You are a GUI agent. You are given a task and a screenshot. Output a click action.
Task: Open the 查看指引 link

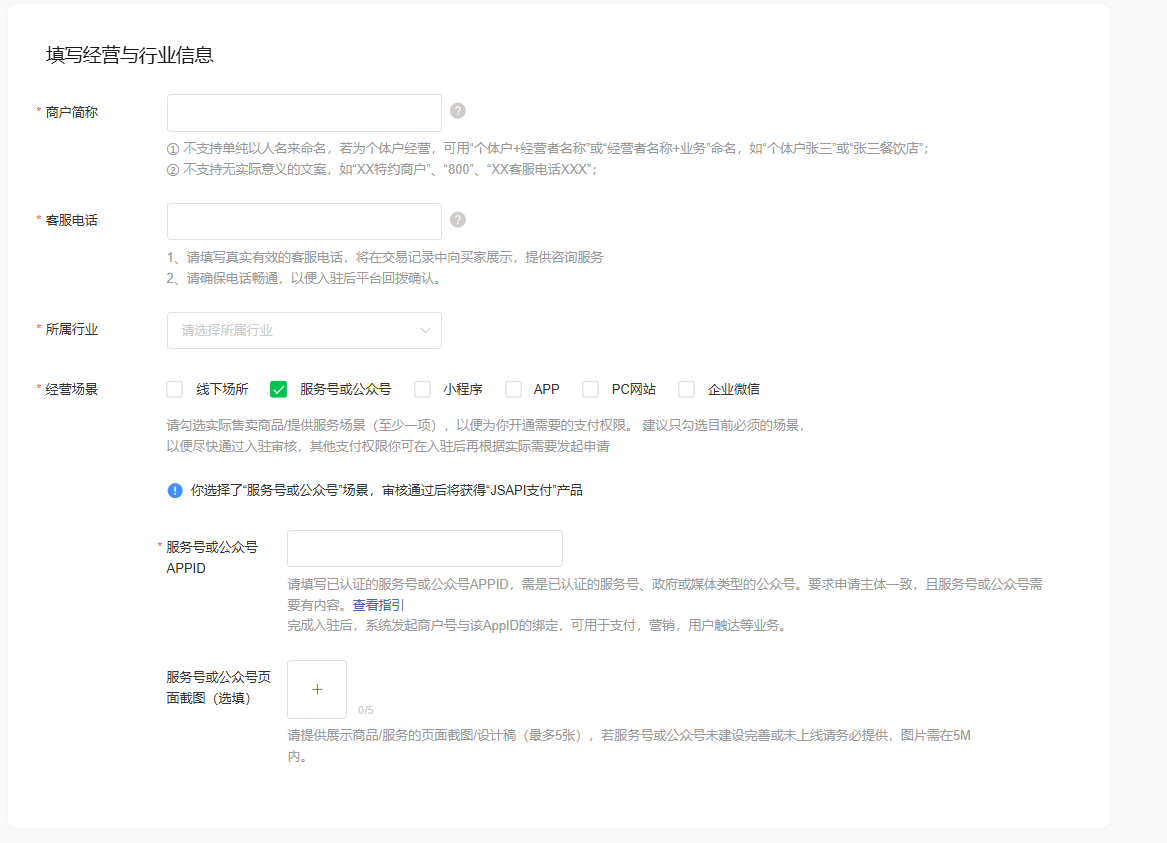pos(378,605)
